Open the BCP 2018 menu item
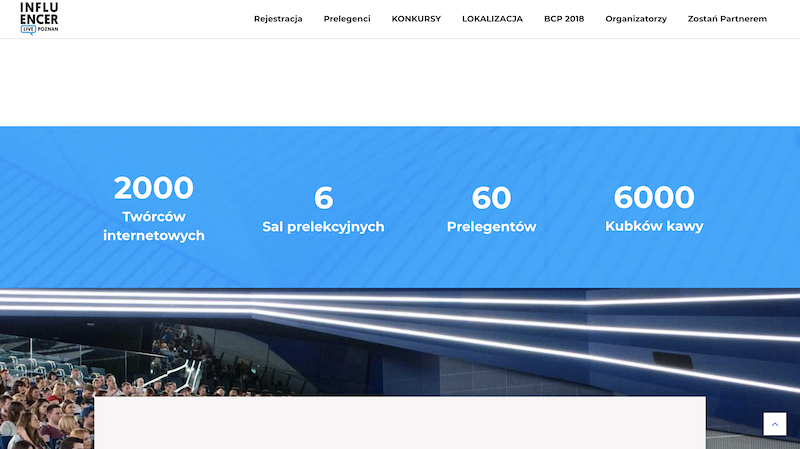The width and height of the screenshot is (800, 449). pyautogui.click(x=564, y=19)
